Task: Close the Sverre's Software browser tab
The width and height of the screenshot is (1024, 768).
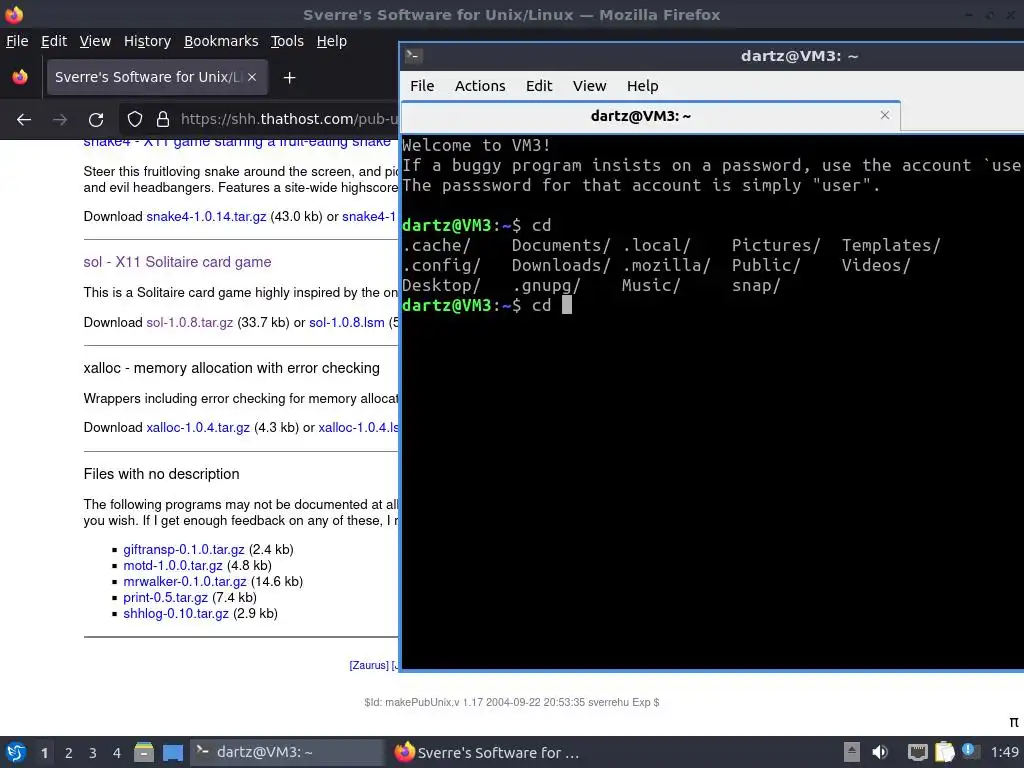Action: coord(252,77)
